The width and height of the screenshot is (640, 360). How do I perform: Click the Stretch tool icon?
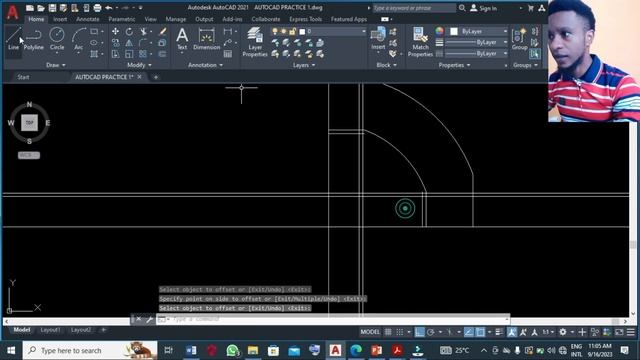tap(116, 54)
